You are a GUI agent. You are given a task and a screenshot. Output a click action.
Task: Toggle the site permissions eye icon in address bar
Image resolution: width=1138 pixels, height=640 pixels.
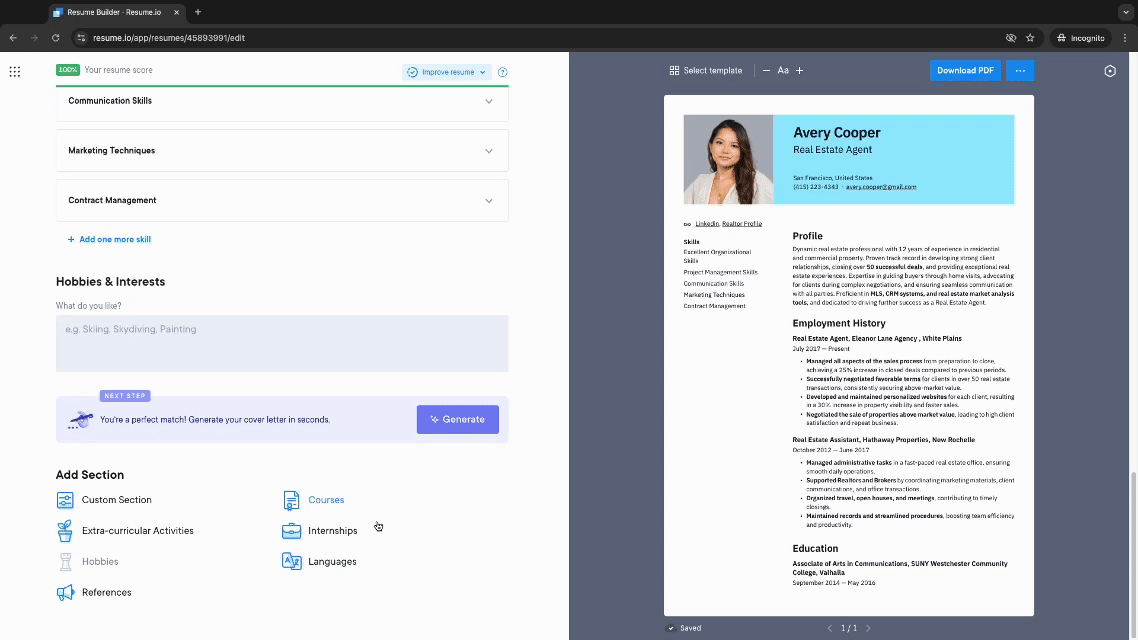click(1010, 37)
